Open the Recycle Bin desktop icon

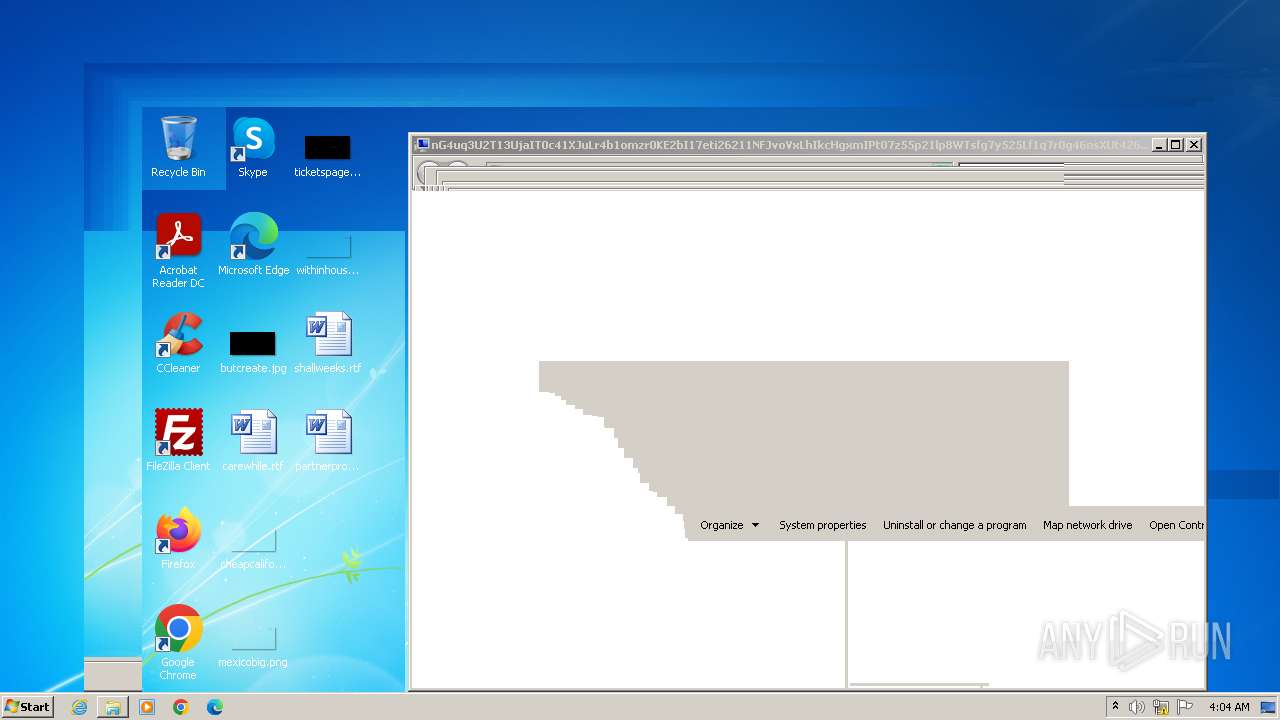pos(178,147)
